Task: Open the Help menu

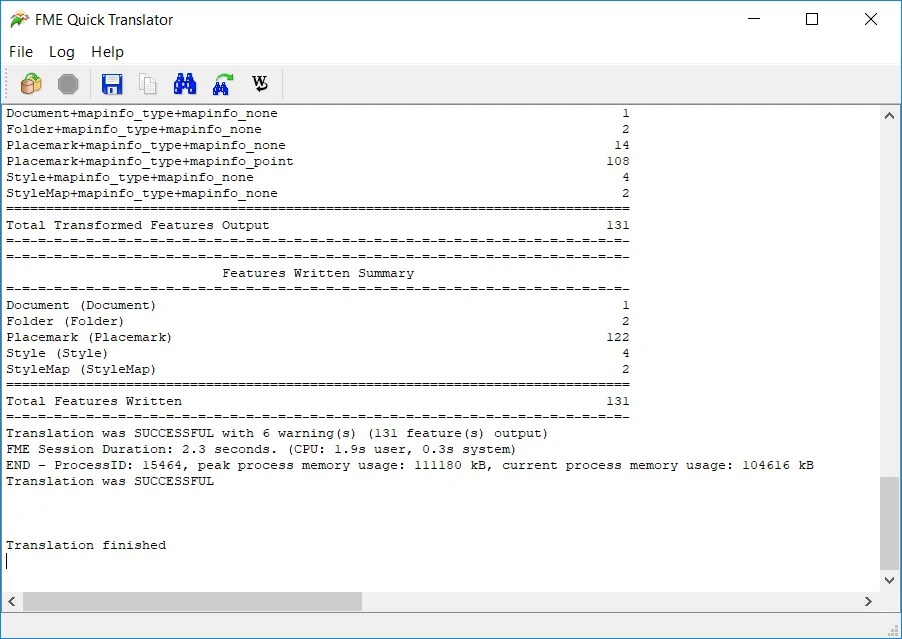Action: pyautogui.click(x=108, y=52)
